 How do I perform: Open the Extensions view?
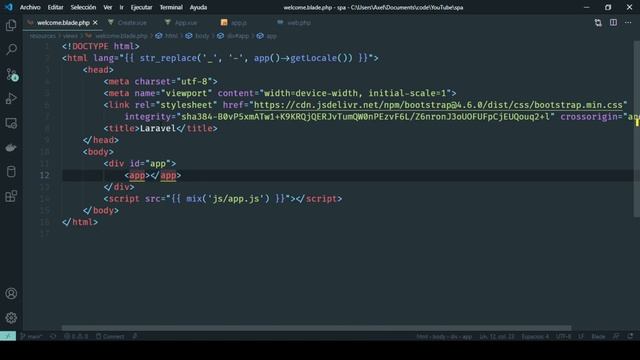click(11, 196)
